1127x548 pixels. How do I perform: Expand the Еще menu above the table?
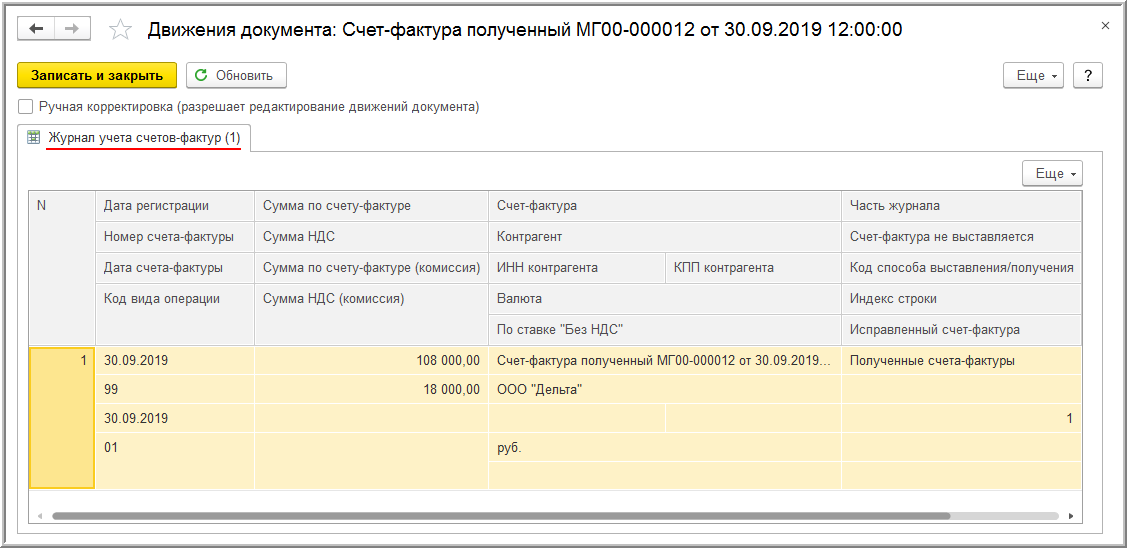pos(1053,174)
